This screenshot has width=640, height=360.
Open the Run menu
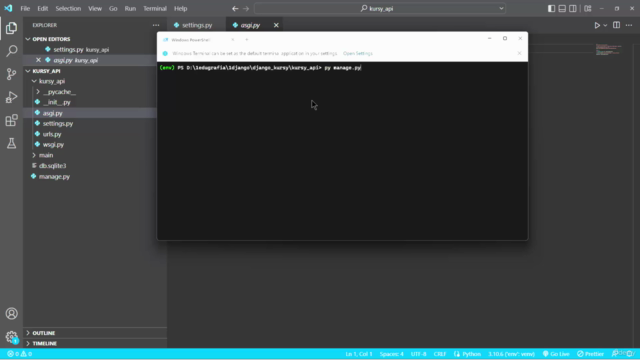[x=130, y=9]
